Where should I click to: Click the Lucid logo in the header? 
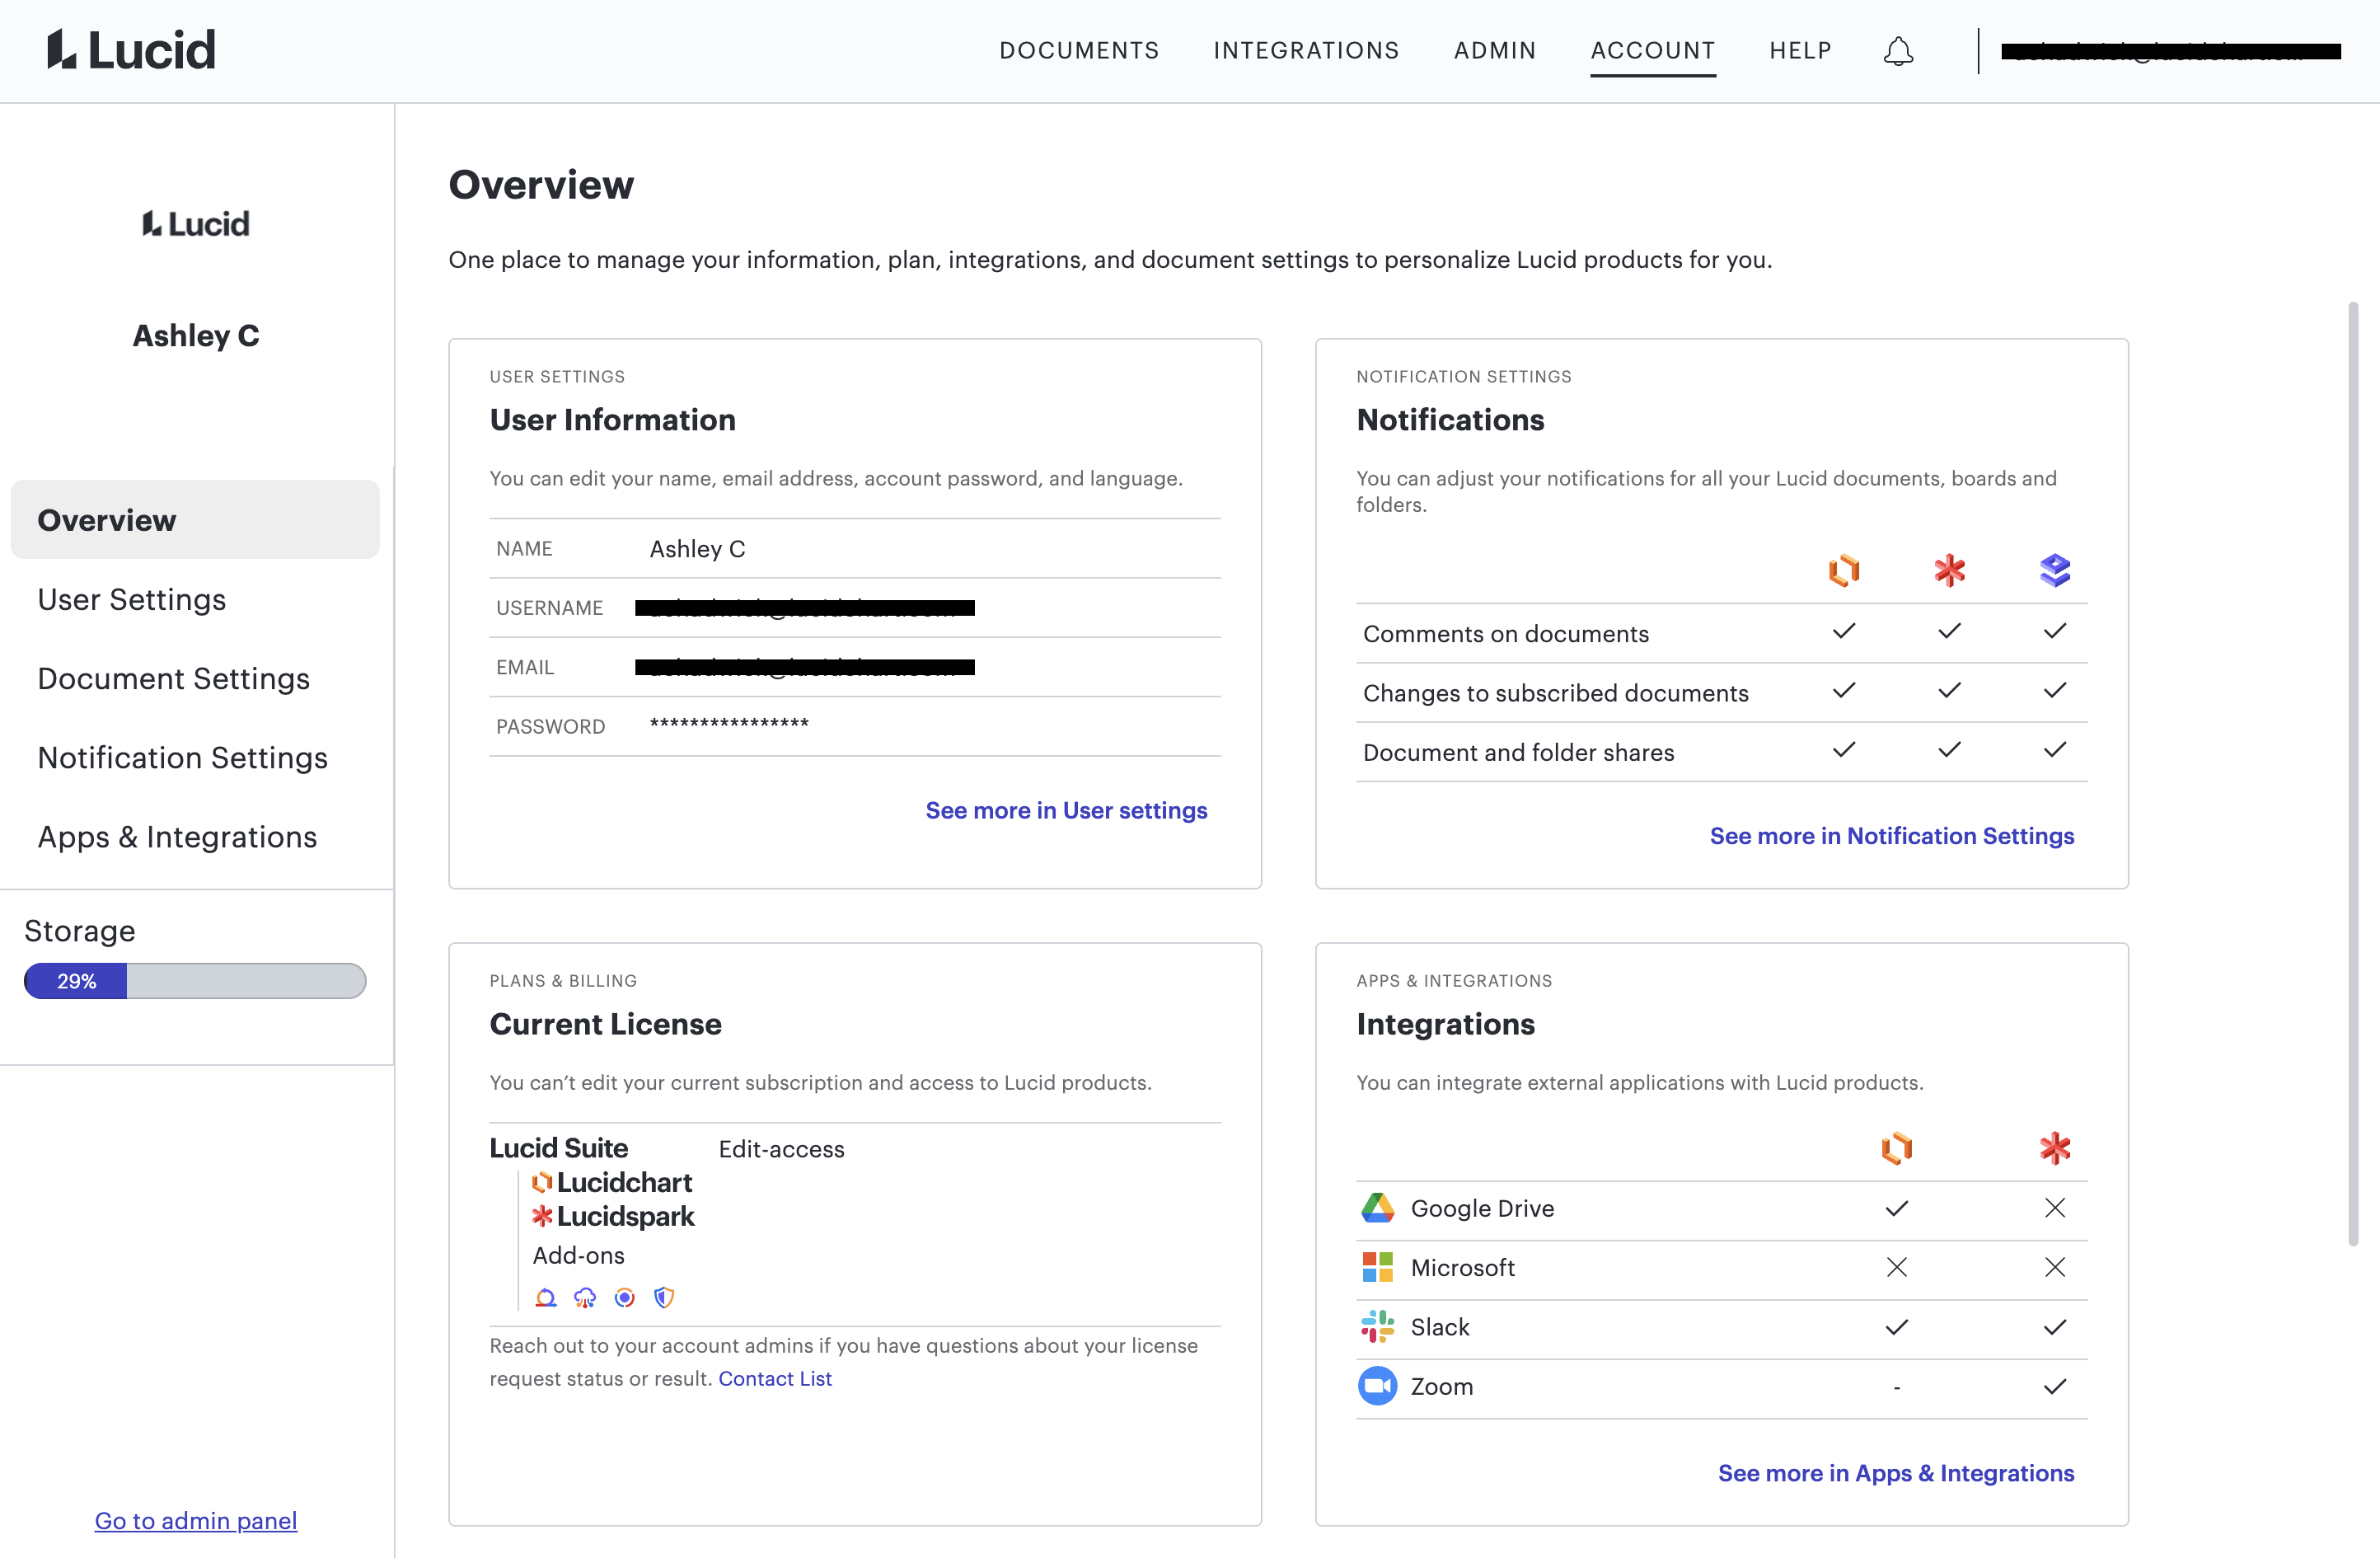coord(131,50)
